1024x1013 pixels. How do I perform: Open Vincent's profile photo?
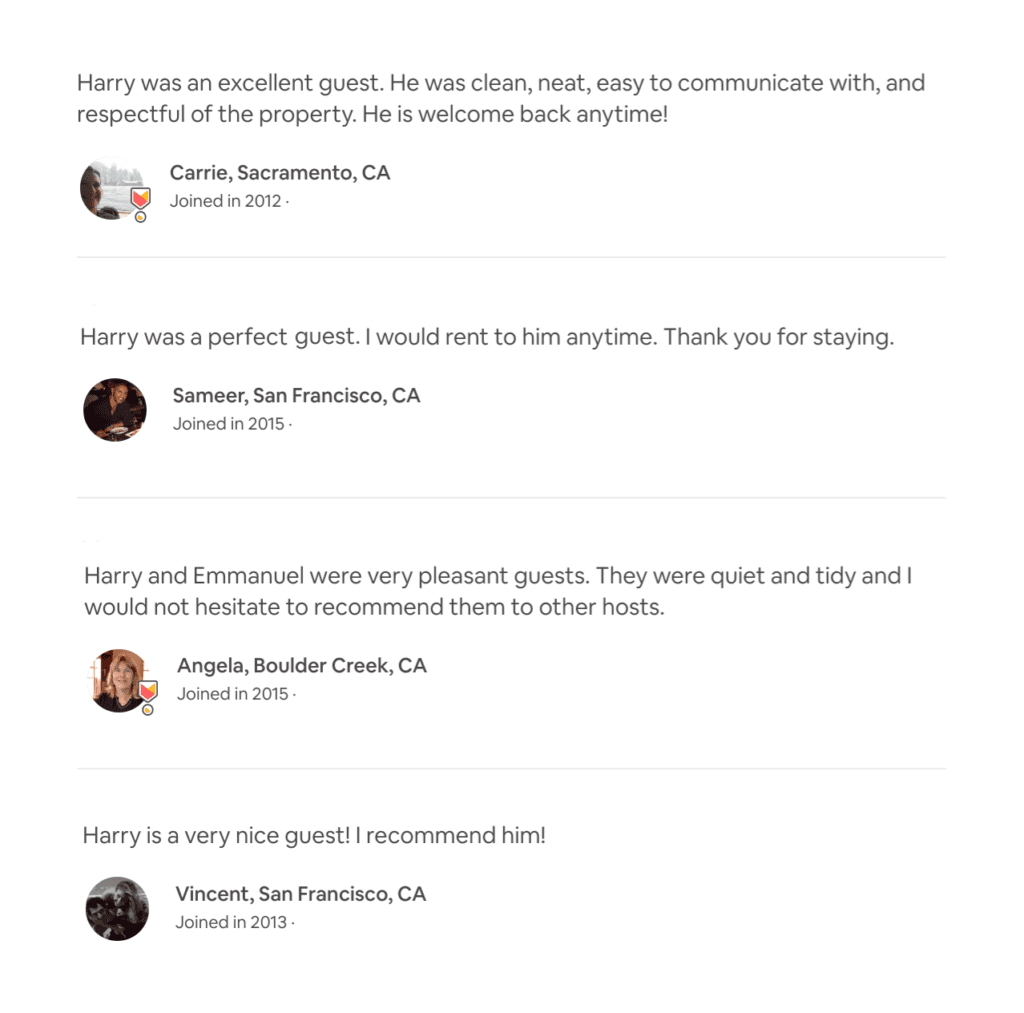click(x=117, y=908)
